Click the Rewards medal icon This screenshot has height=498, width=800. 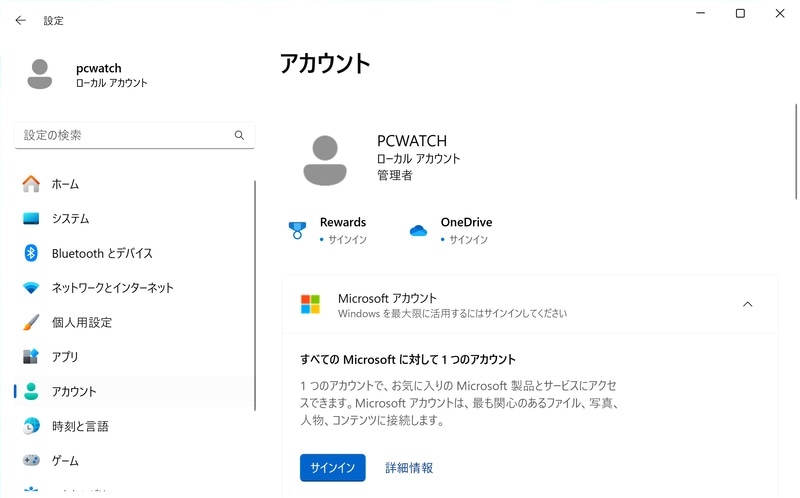[297, 231]
